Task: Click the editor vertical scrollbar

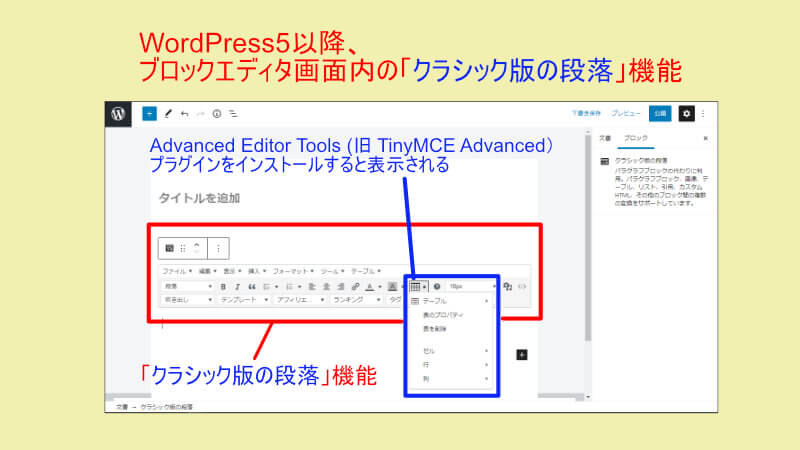Action: click(x=588, y=239)
